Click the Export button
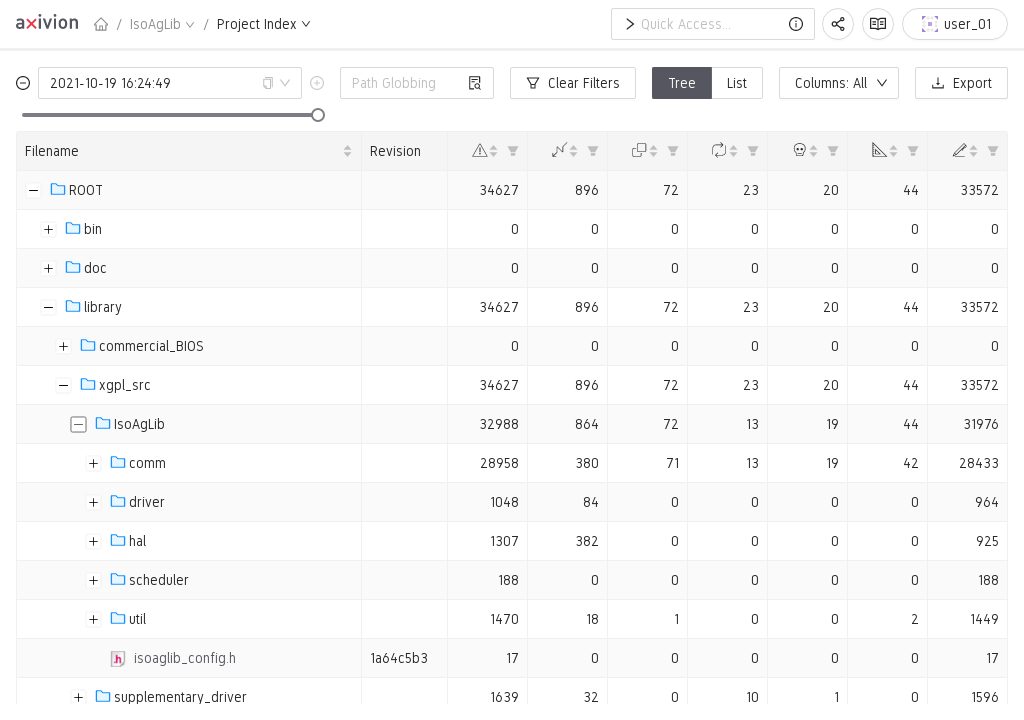Image resolution: width=1024 pixels, height=720 pixels. [961, 83]
